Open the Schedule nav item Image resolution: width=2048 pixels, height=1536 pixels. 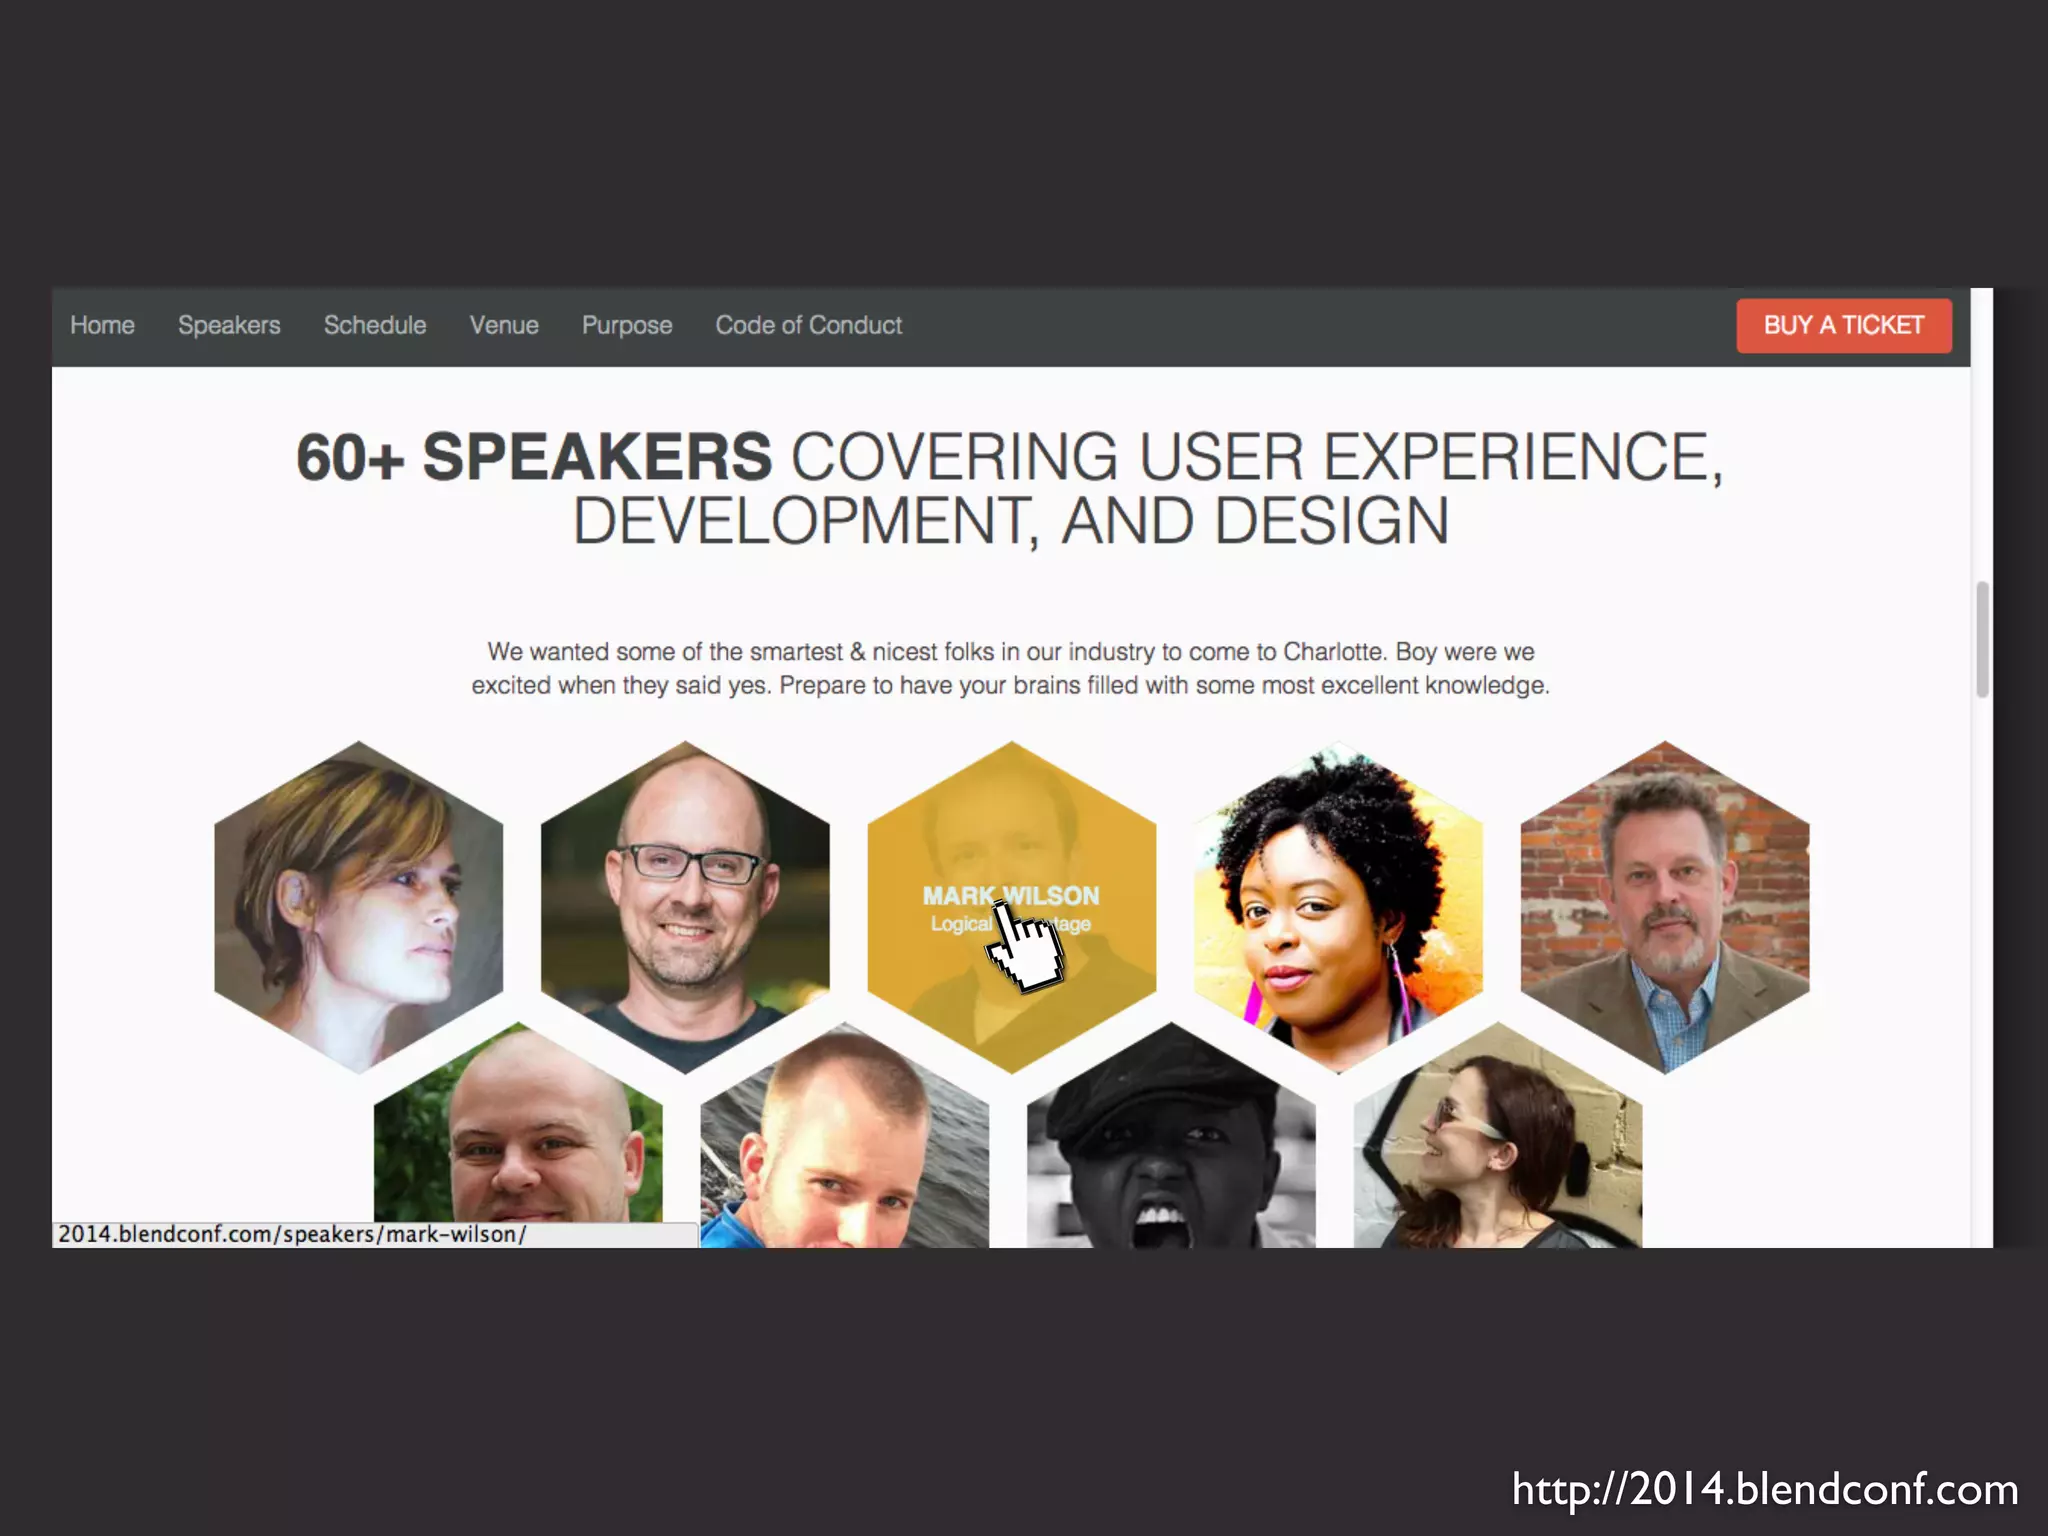click(x=375, y=325)
